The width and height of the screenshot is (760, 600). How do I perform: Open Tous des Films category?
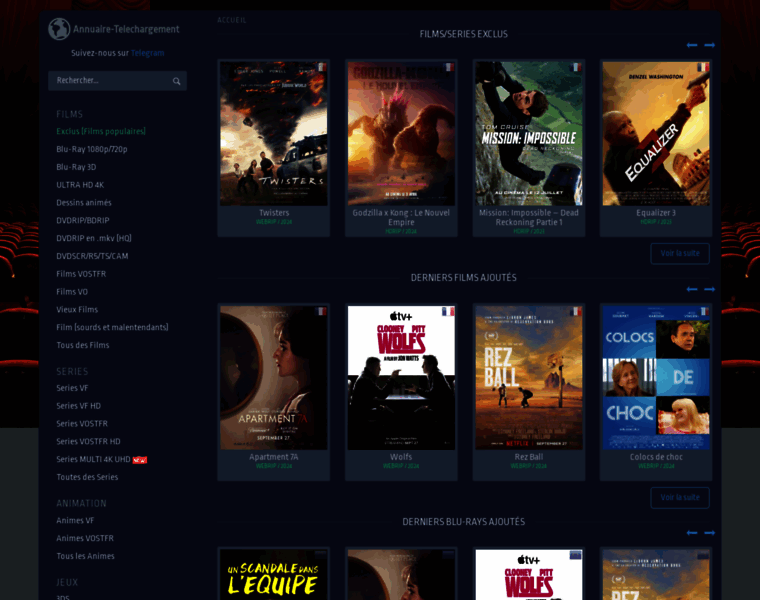83,345
